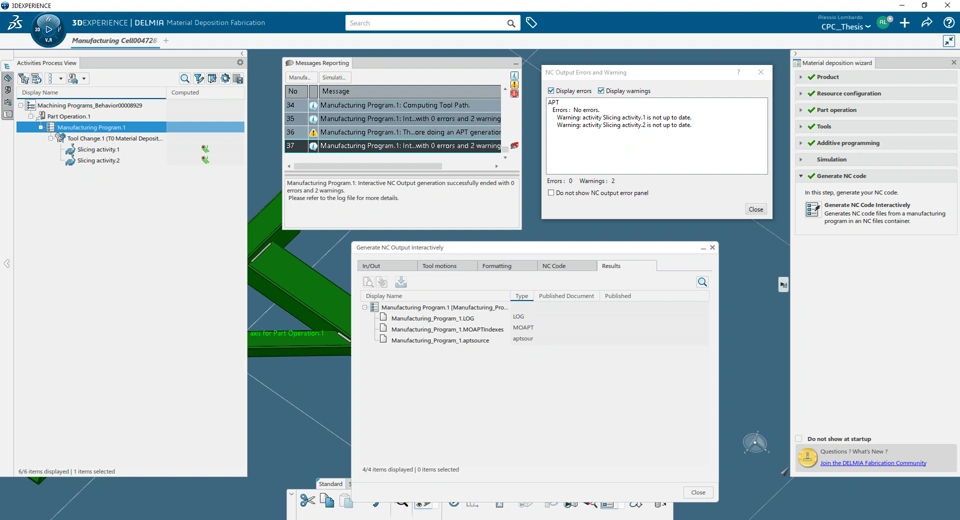
Task: Click the first icon in Activities Process View toolbar
Action: coord(23,78)
